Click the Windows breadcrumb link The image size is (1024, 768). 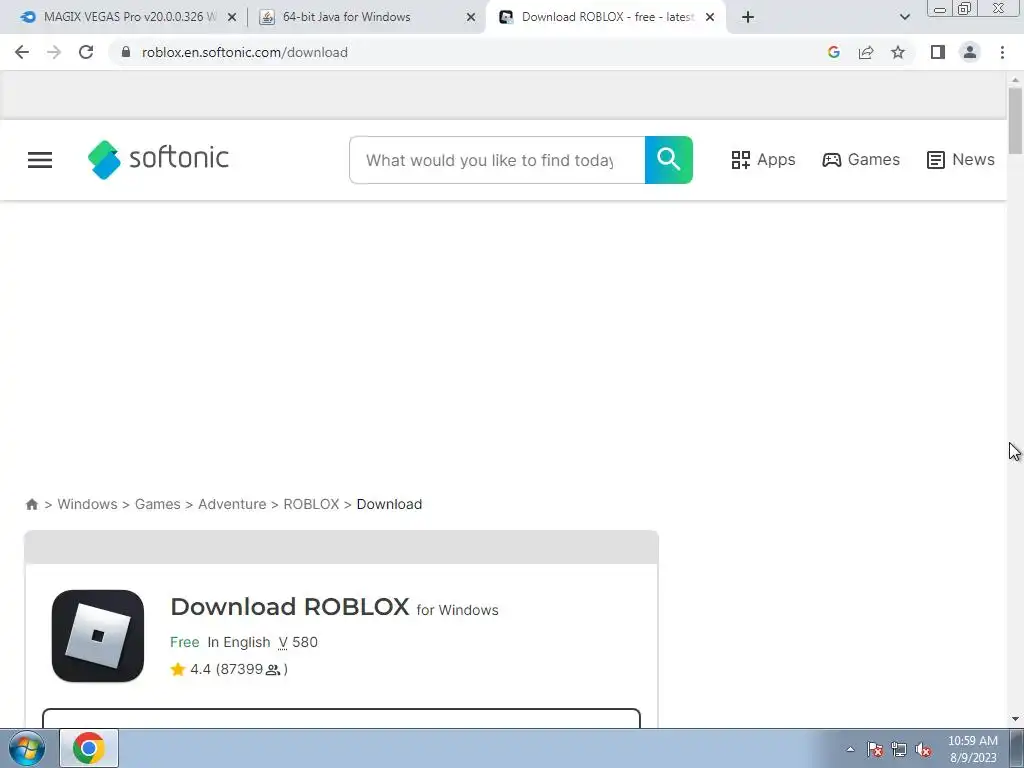pos(88,504)
